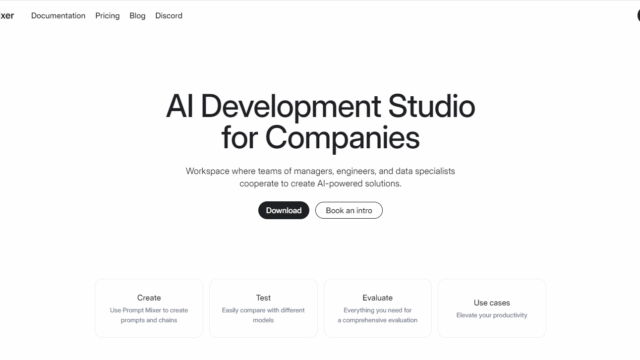
Task: Click the Book an intro button
Action: [x=349, y=210]
